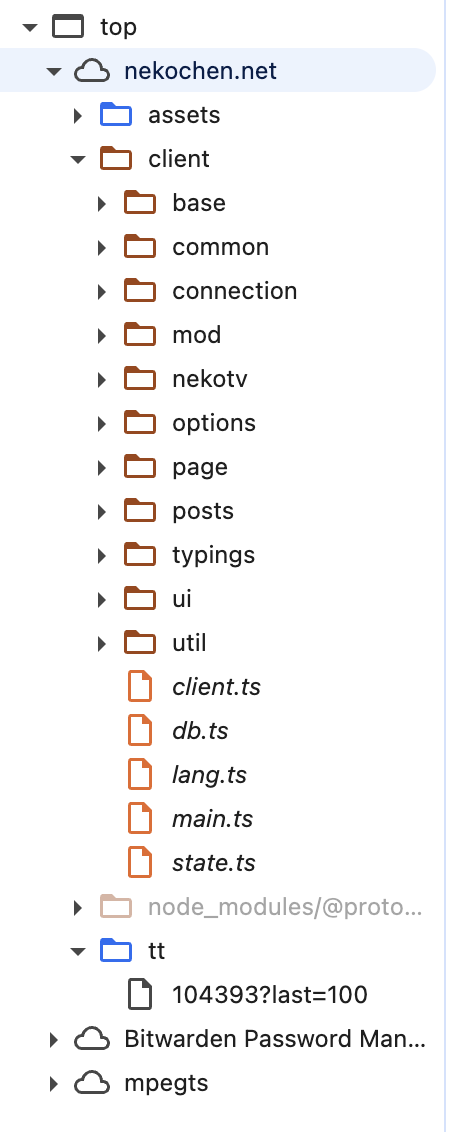Screen dimensions: 472x1132
Task: Click the cloud icon beside mpegts
Action: click(x=92, y=1083)
